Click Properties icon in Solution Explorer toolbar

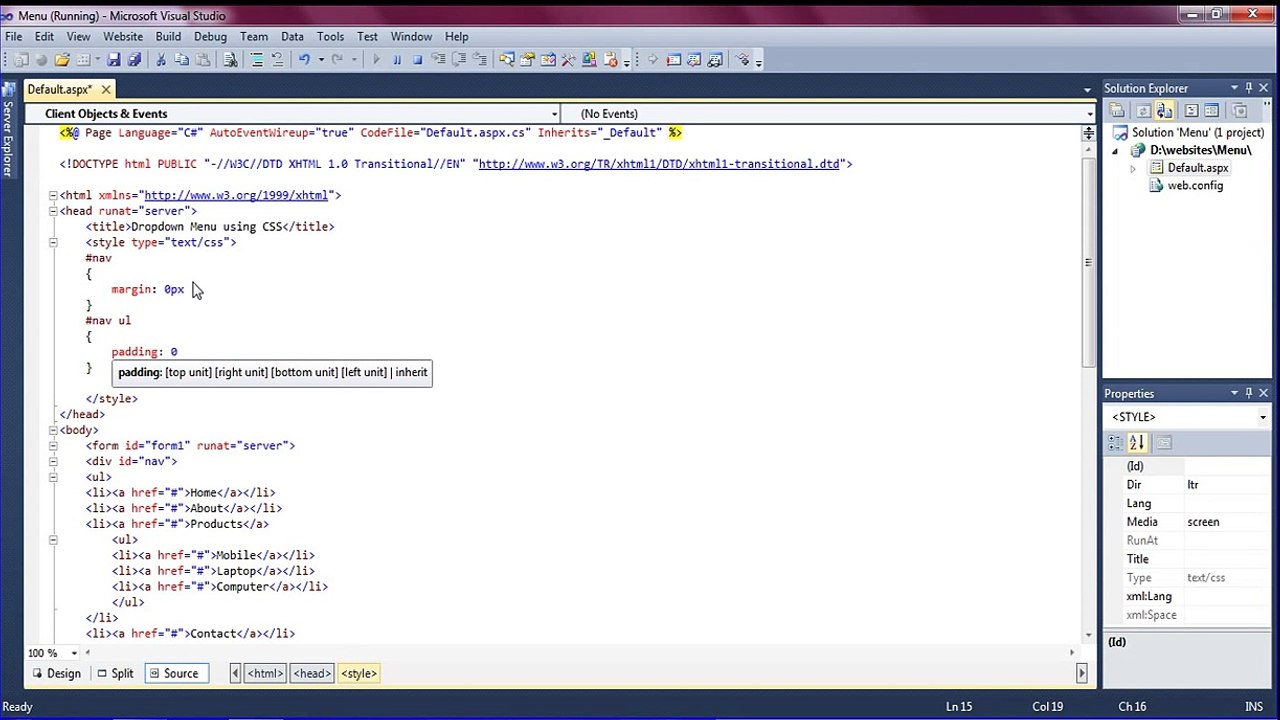(1117, 110)
